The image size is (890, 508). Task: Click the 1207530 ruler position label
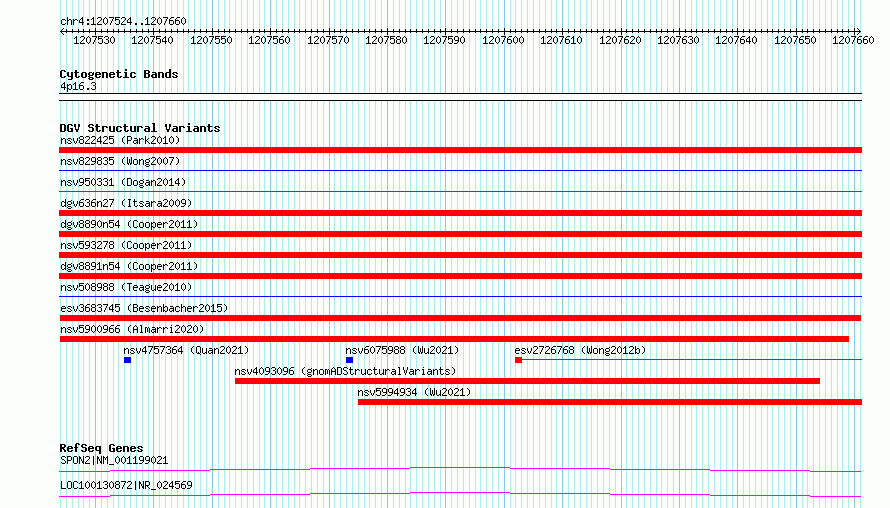[x=94, y=40]
